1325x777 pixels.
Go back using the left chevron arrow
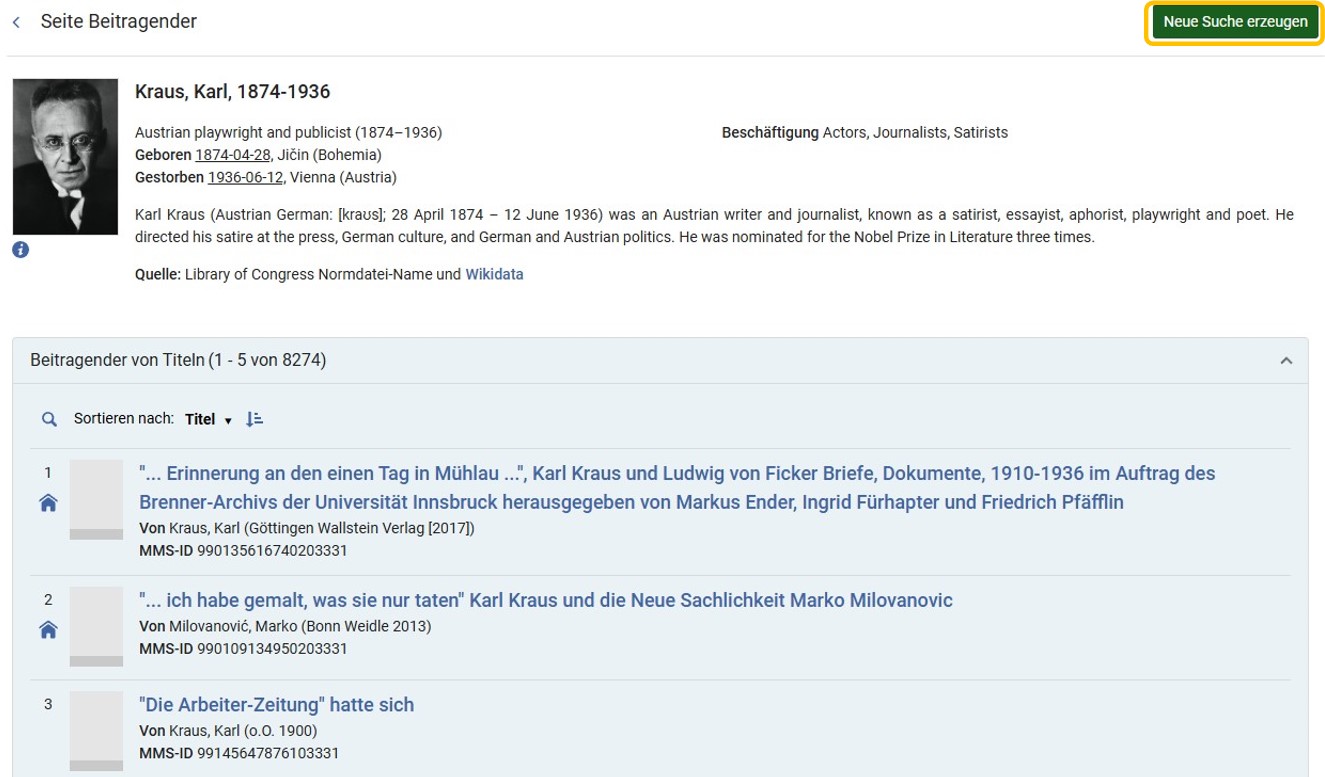16,22
